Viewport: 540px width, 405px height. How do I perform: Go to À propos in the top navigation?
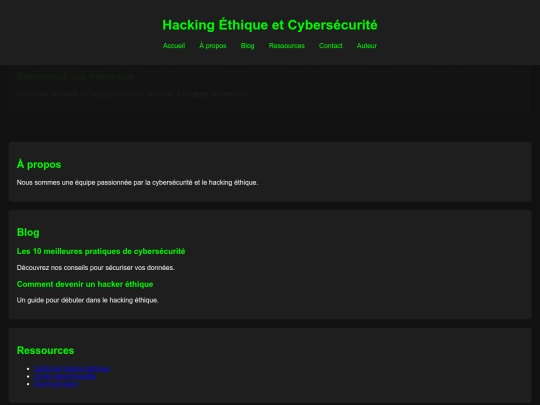(x=213, y=46)
